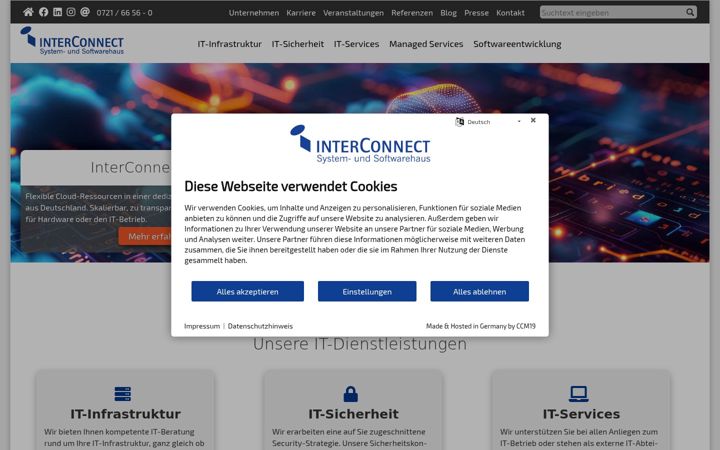Viewport: 720px width, 450px height.
Task: Click the Mehr erfahren orange button
Action: click(146, 236)
